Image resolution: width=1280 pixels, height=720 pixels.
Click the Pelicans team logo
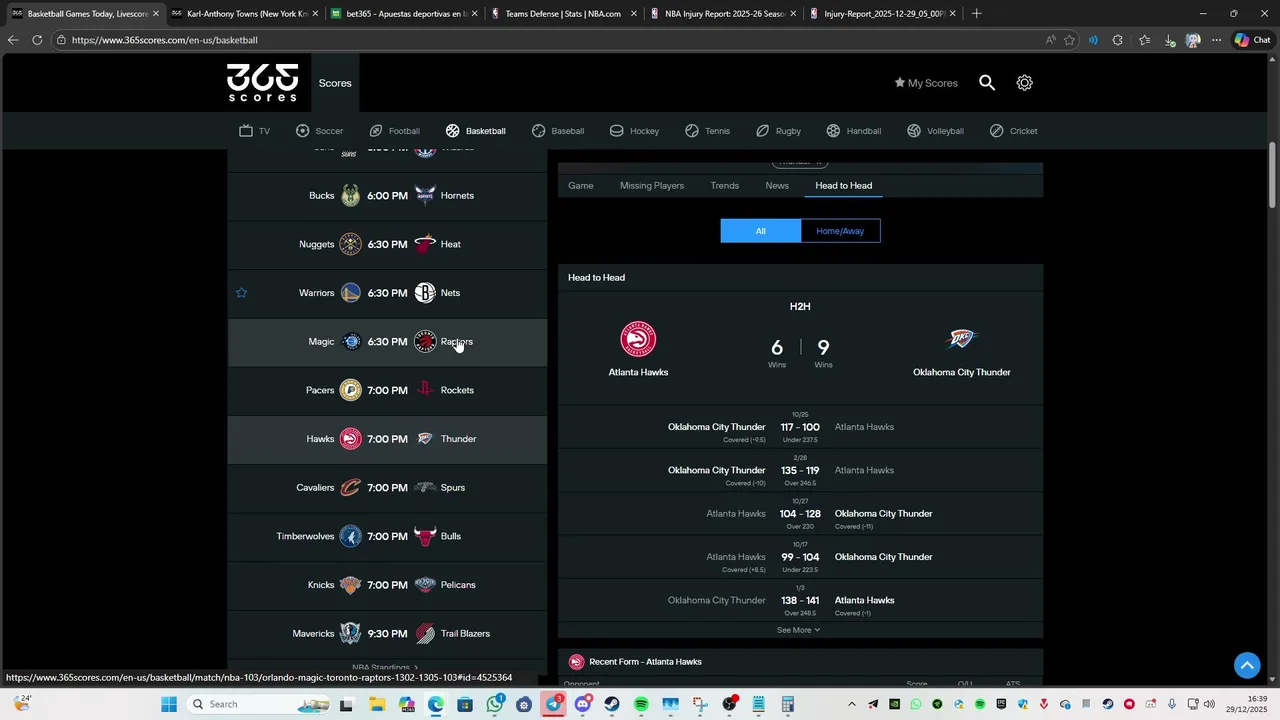[x=425, y=585]
